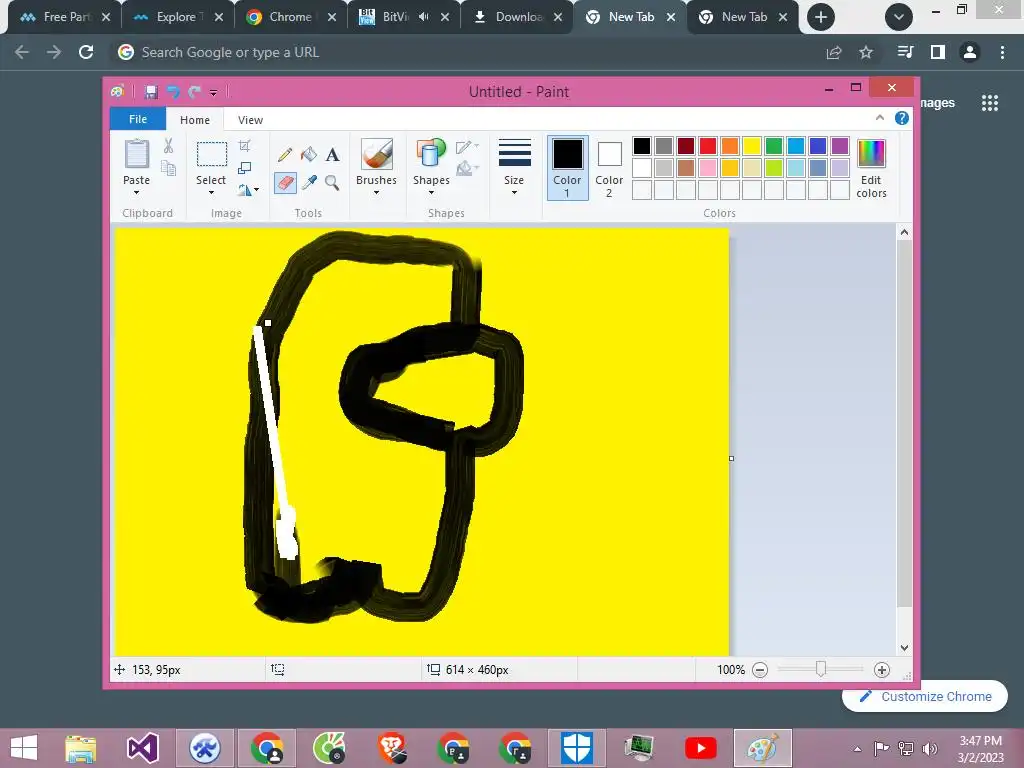Click the Chrome share page icon
Screen dimensions: 1024x768
coord(834,52)
